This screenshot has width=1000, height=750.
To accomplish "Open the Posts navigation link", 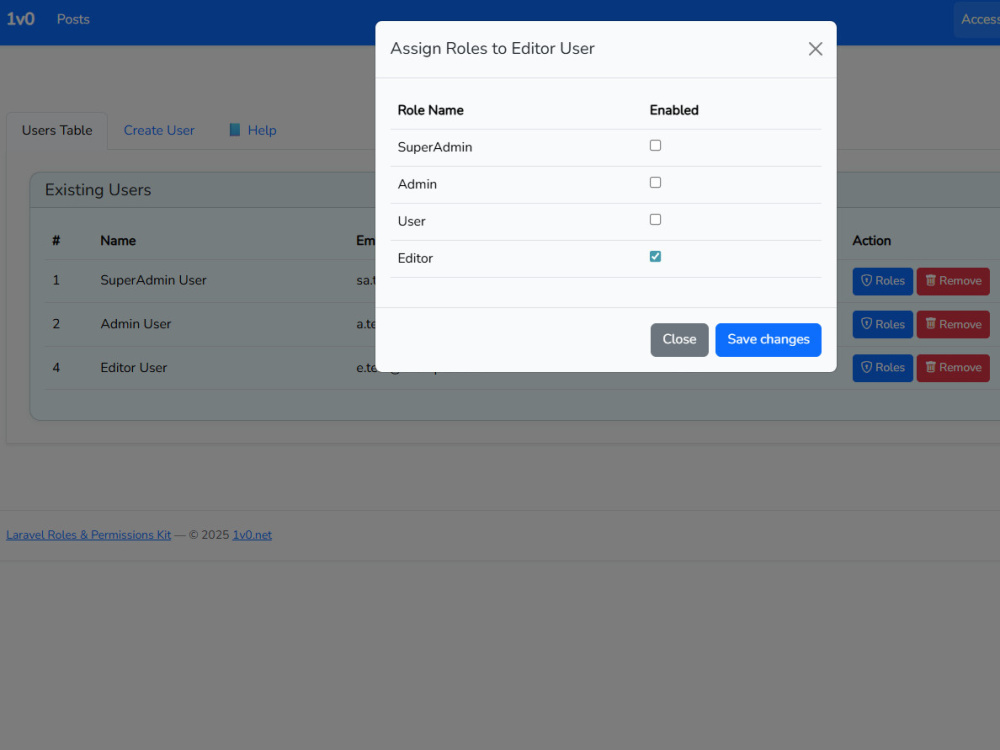I will pyautogui.click(x=73, y=19).
